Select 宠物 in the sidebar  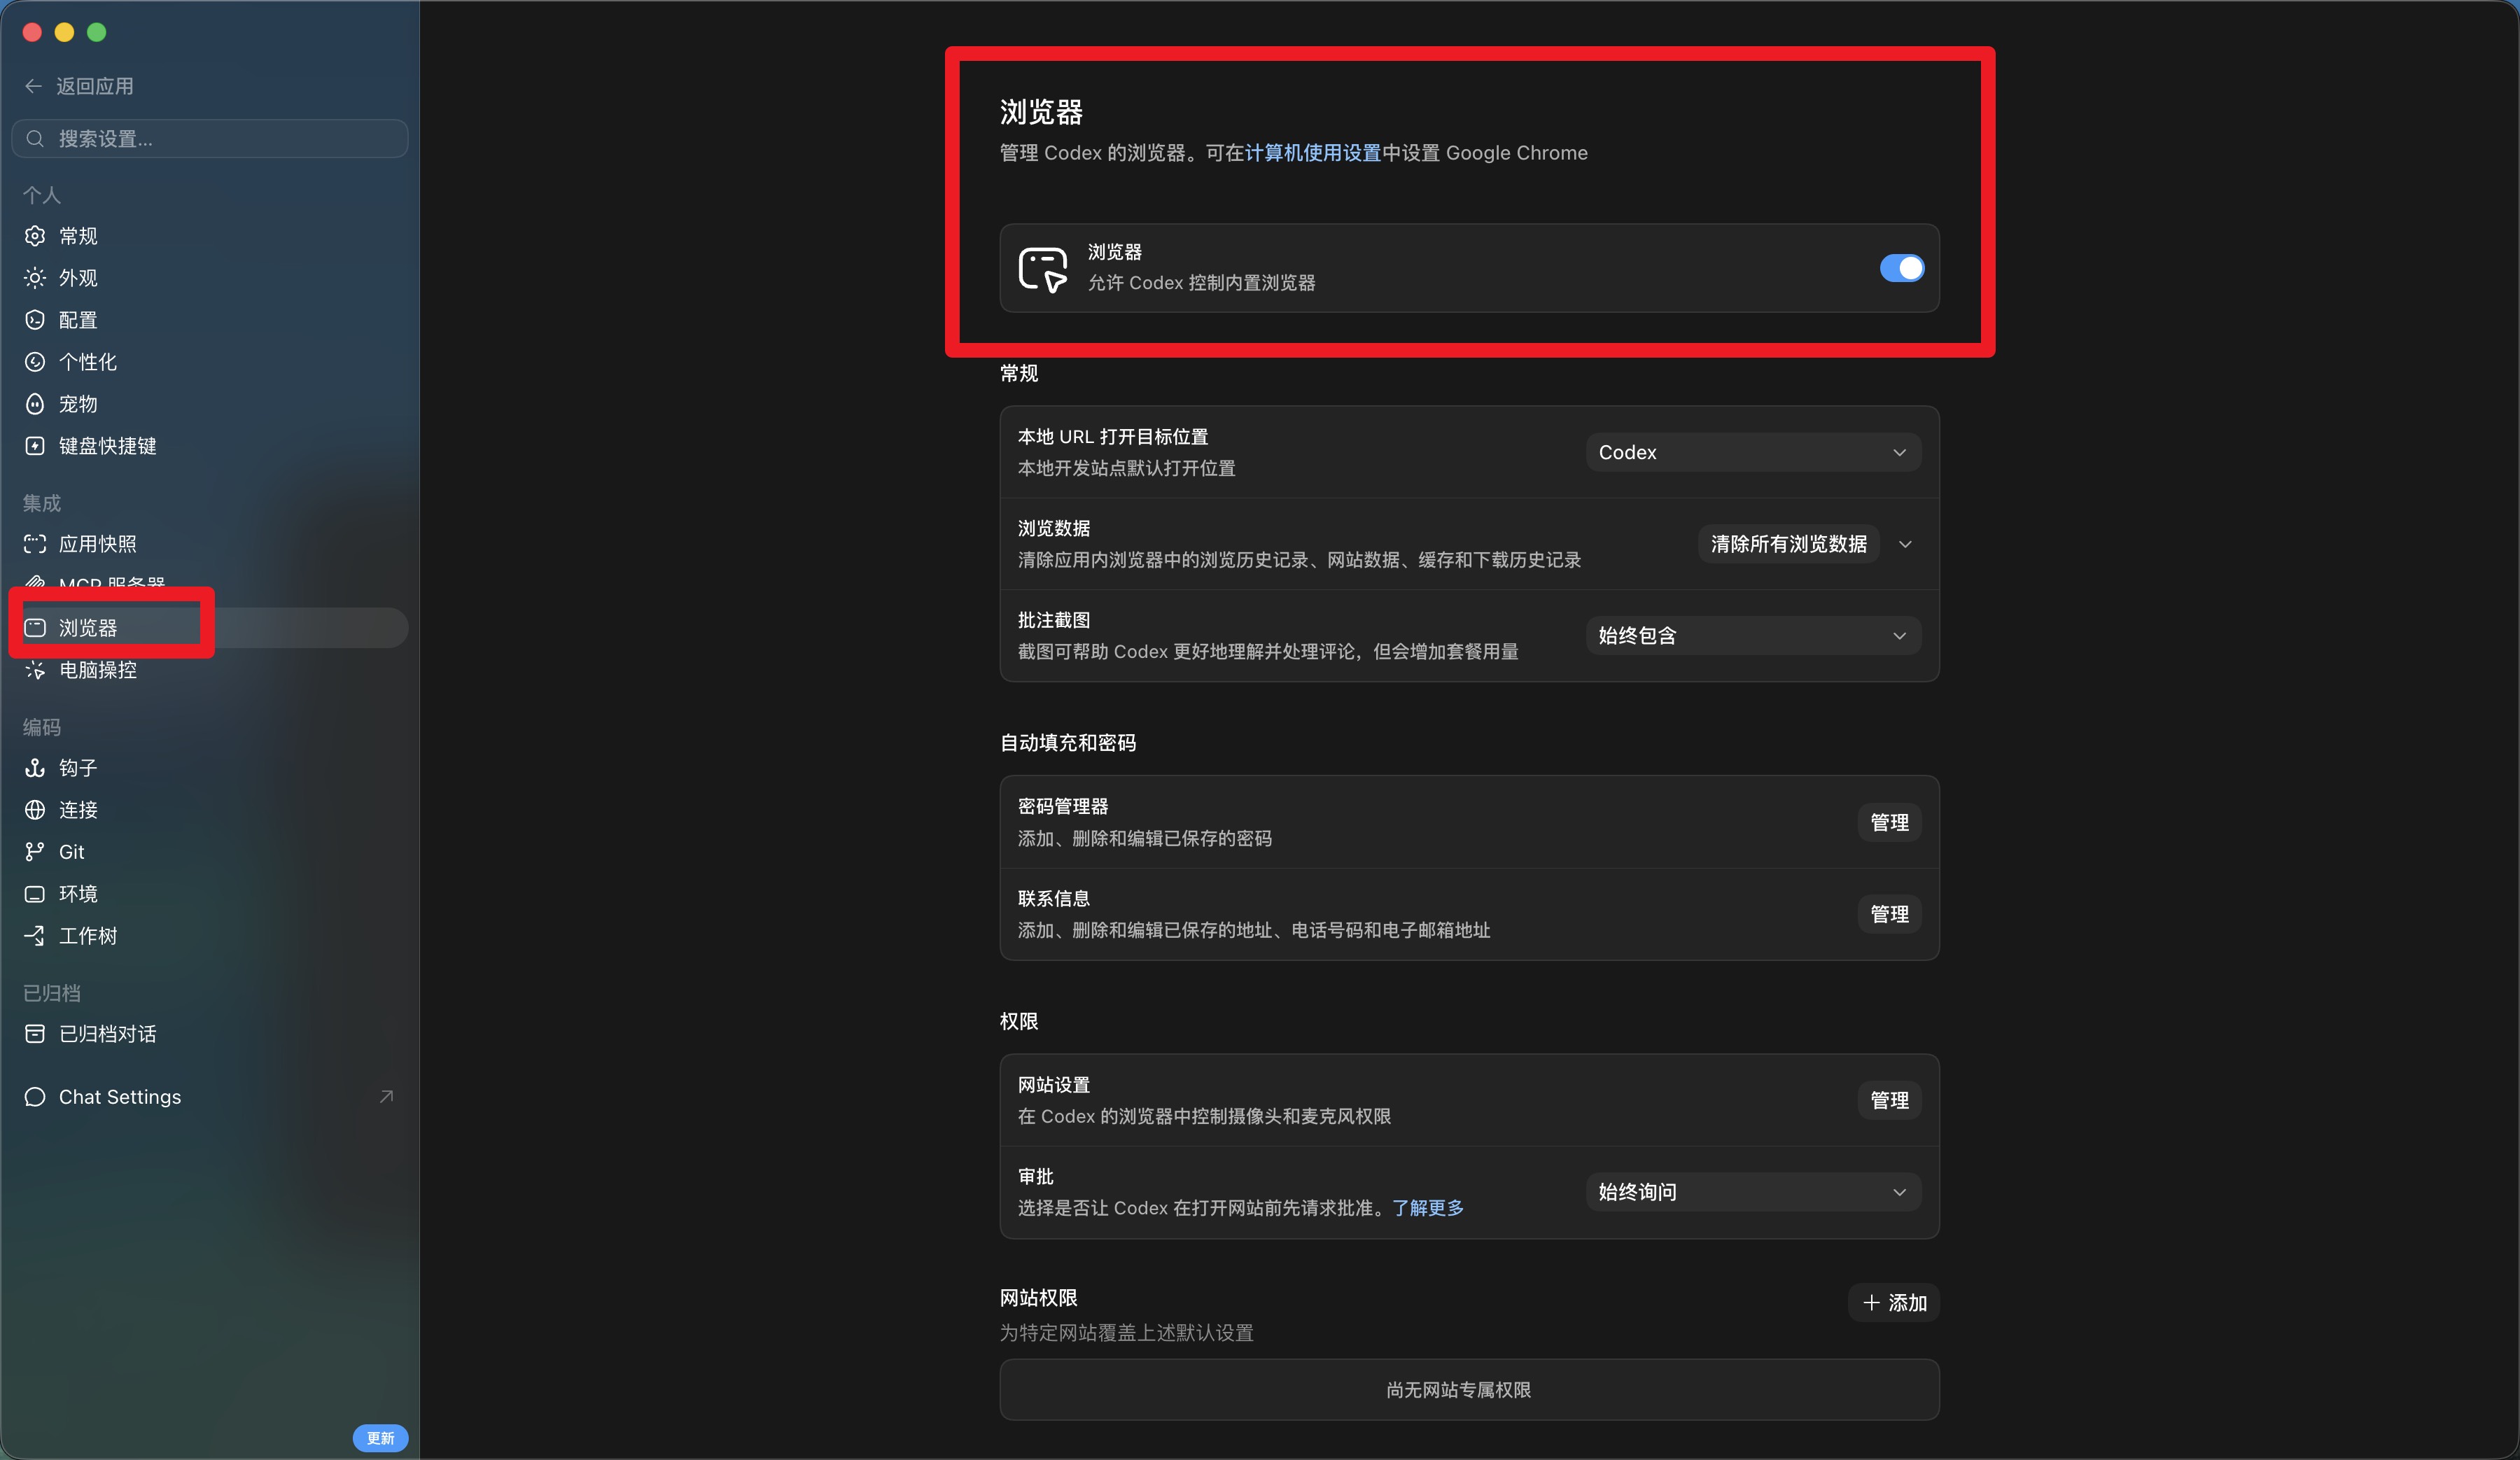point(210,404)
